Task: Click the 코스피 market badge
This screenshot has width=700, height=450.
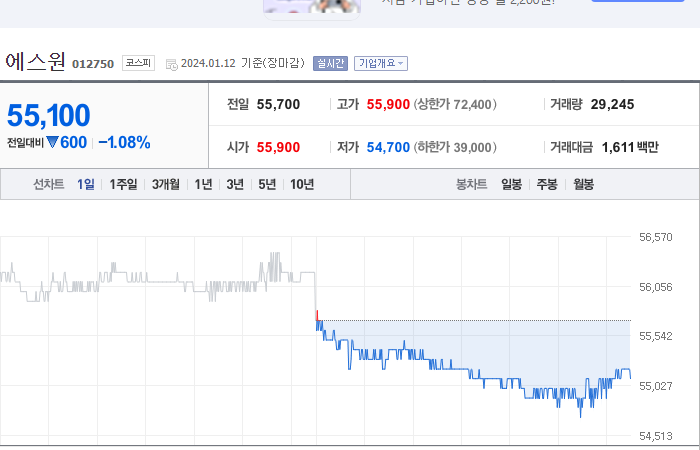Action: (x=138, y=63)
